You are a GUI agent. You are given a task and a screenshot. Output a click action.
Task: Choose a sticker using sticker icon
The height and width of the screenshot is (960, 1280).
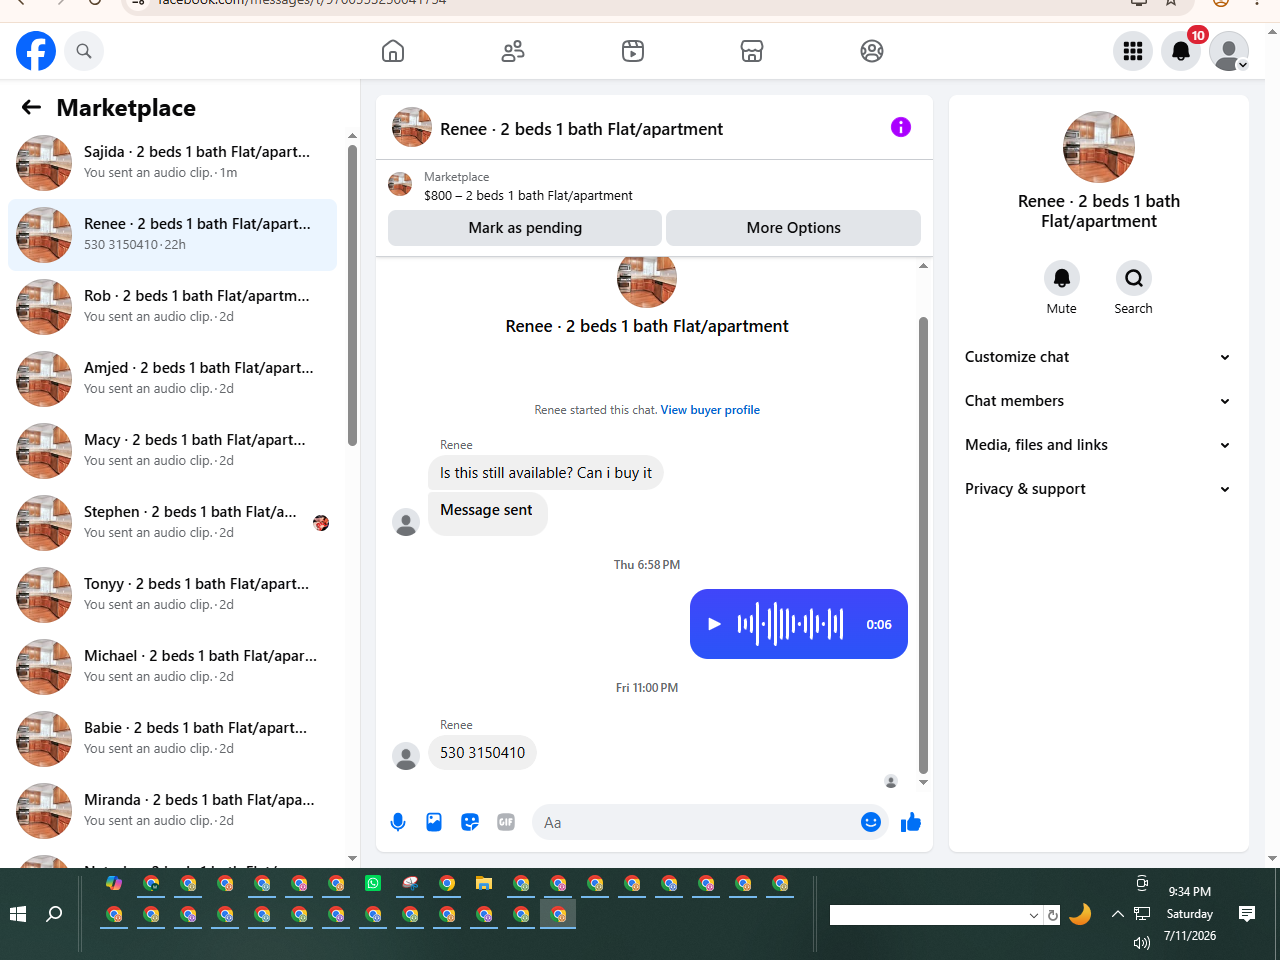(470, 822)
